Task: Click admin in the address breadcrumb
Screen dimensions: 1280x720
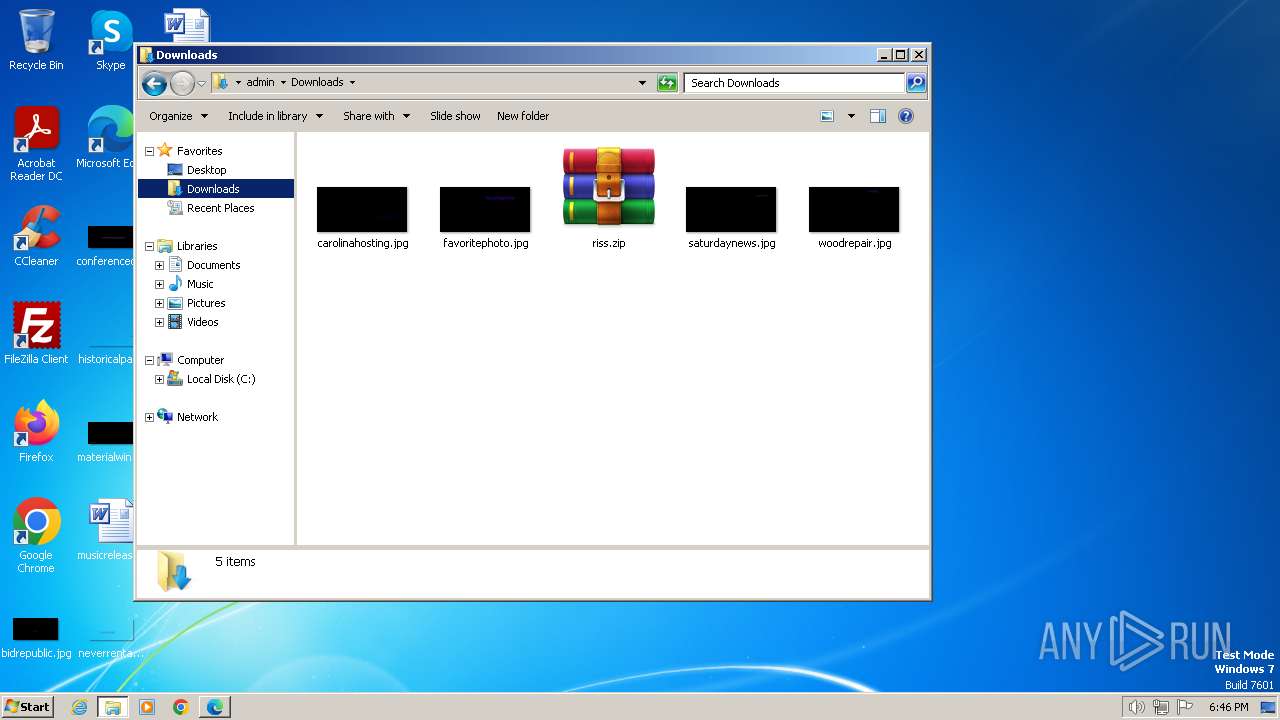Action: coord(260,83)
